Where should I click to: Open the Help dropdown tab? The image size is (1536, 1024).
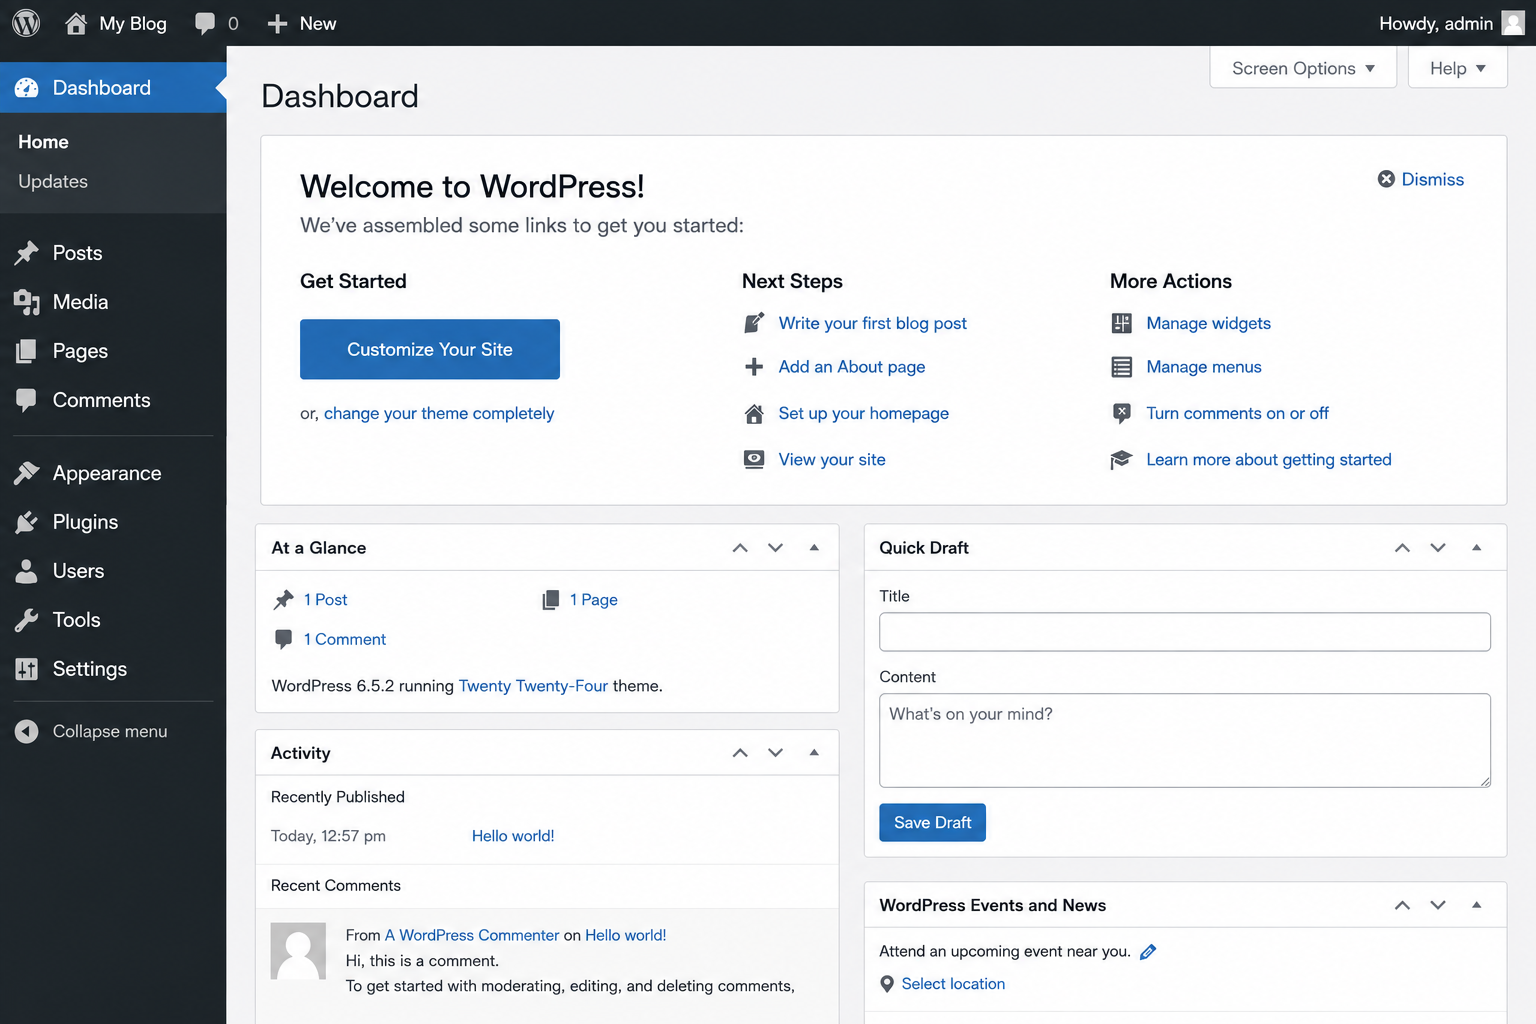click(x=1457, y=68)
